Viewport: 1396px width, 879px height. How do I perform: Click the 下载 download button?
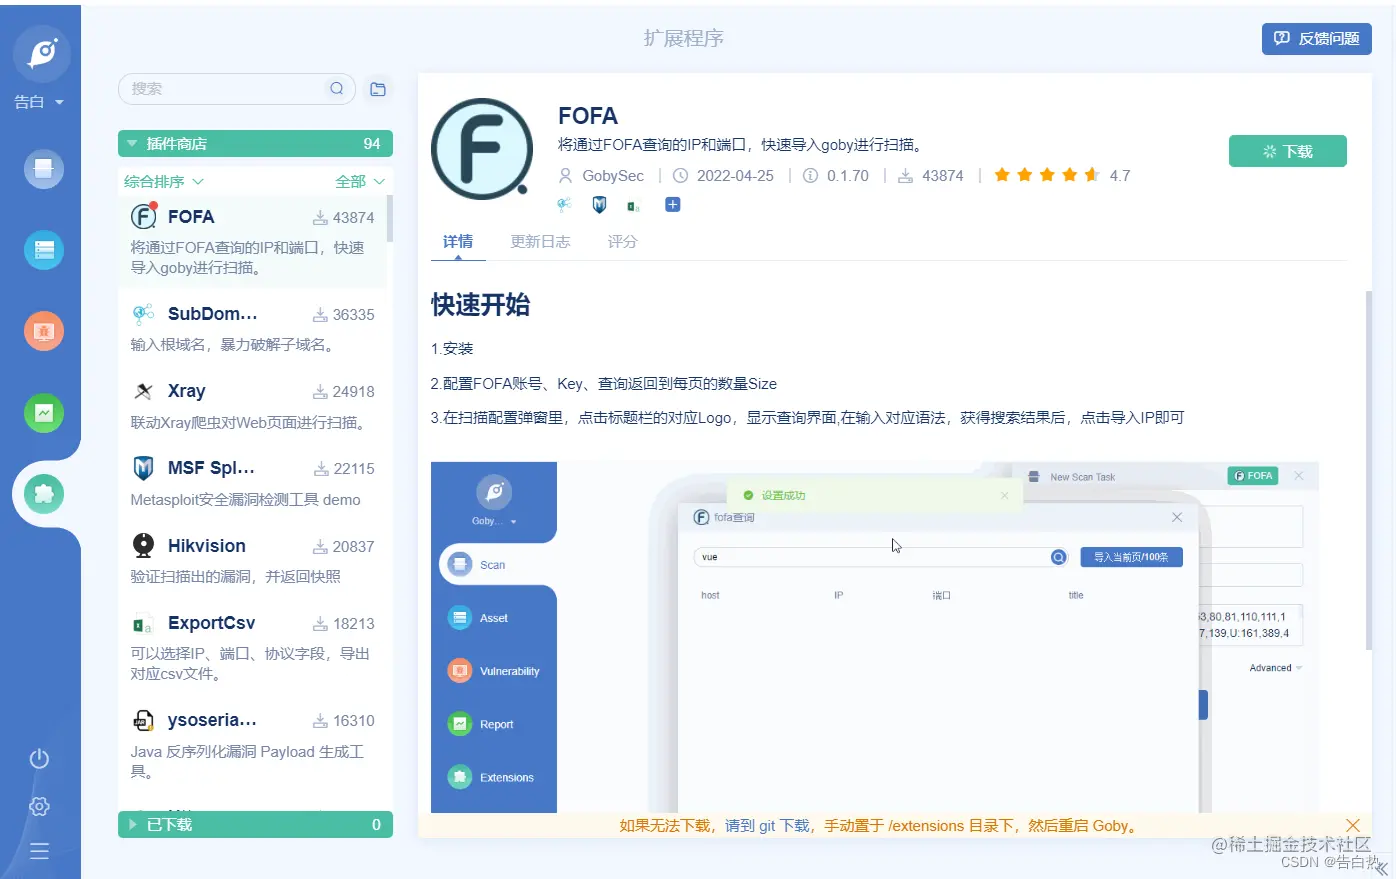(x=1288, y=151)
